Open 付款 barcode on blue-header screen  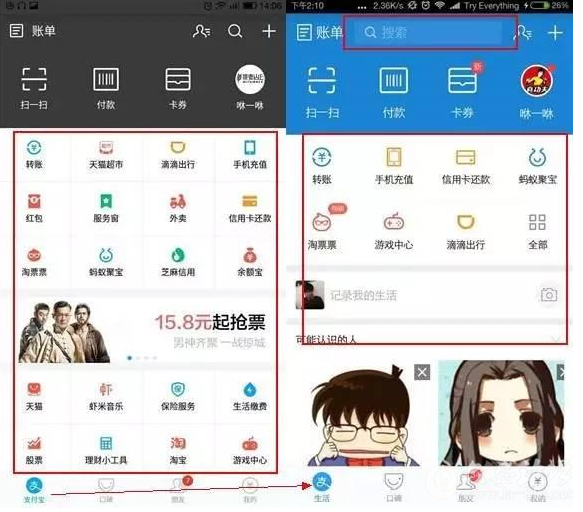pos(394,93)
